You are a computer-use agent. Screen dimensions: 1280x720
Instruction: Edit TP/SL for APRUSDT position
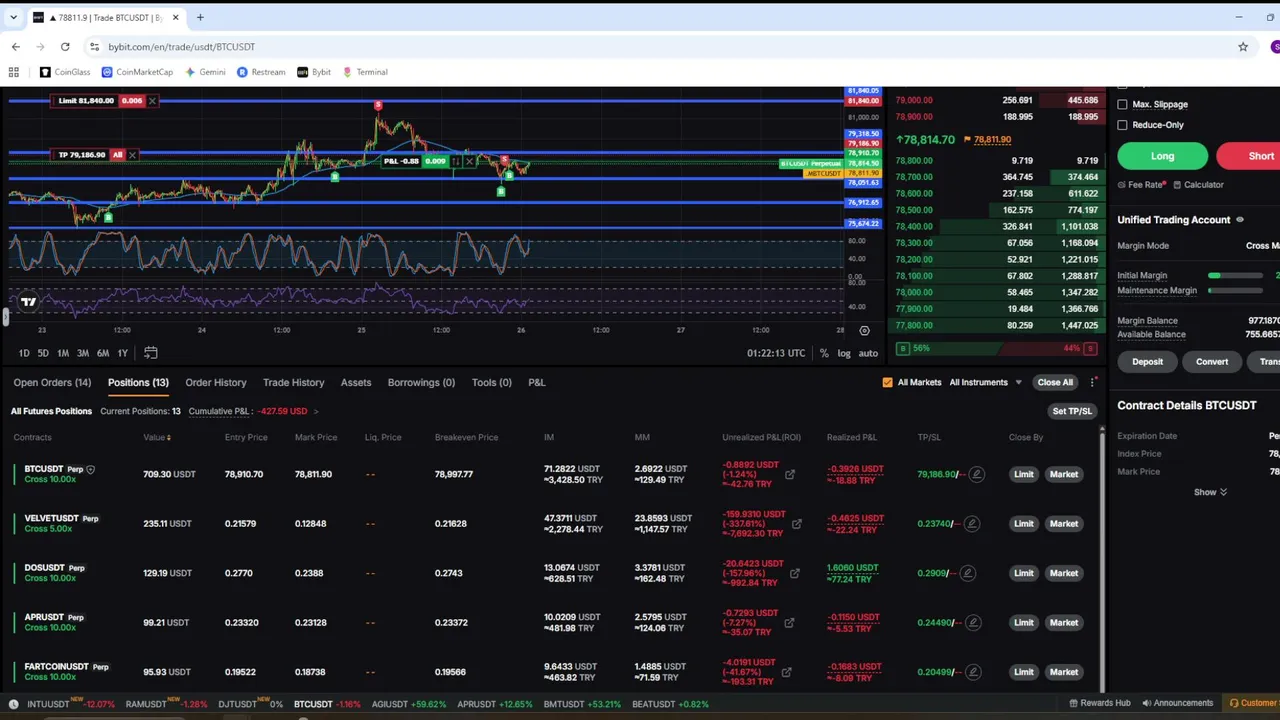[971, 622]
